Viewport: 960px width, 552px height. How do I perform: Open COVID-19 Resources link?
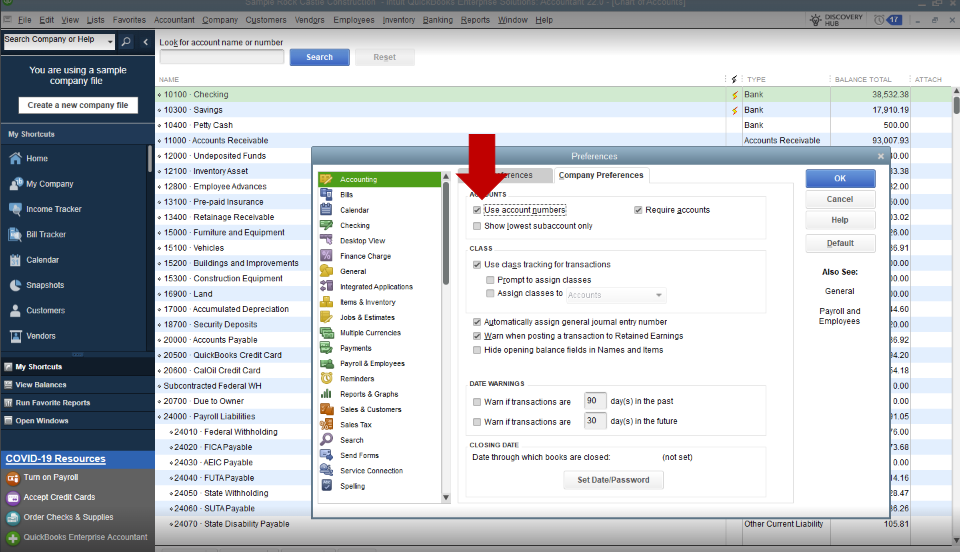click(56, 459)
